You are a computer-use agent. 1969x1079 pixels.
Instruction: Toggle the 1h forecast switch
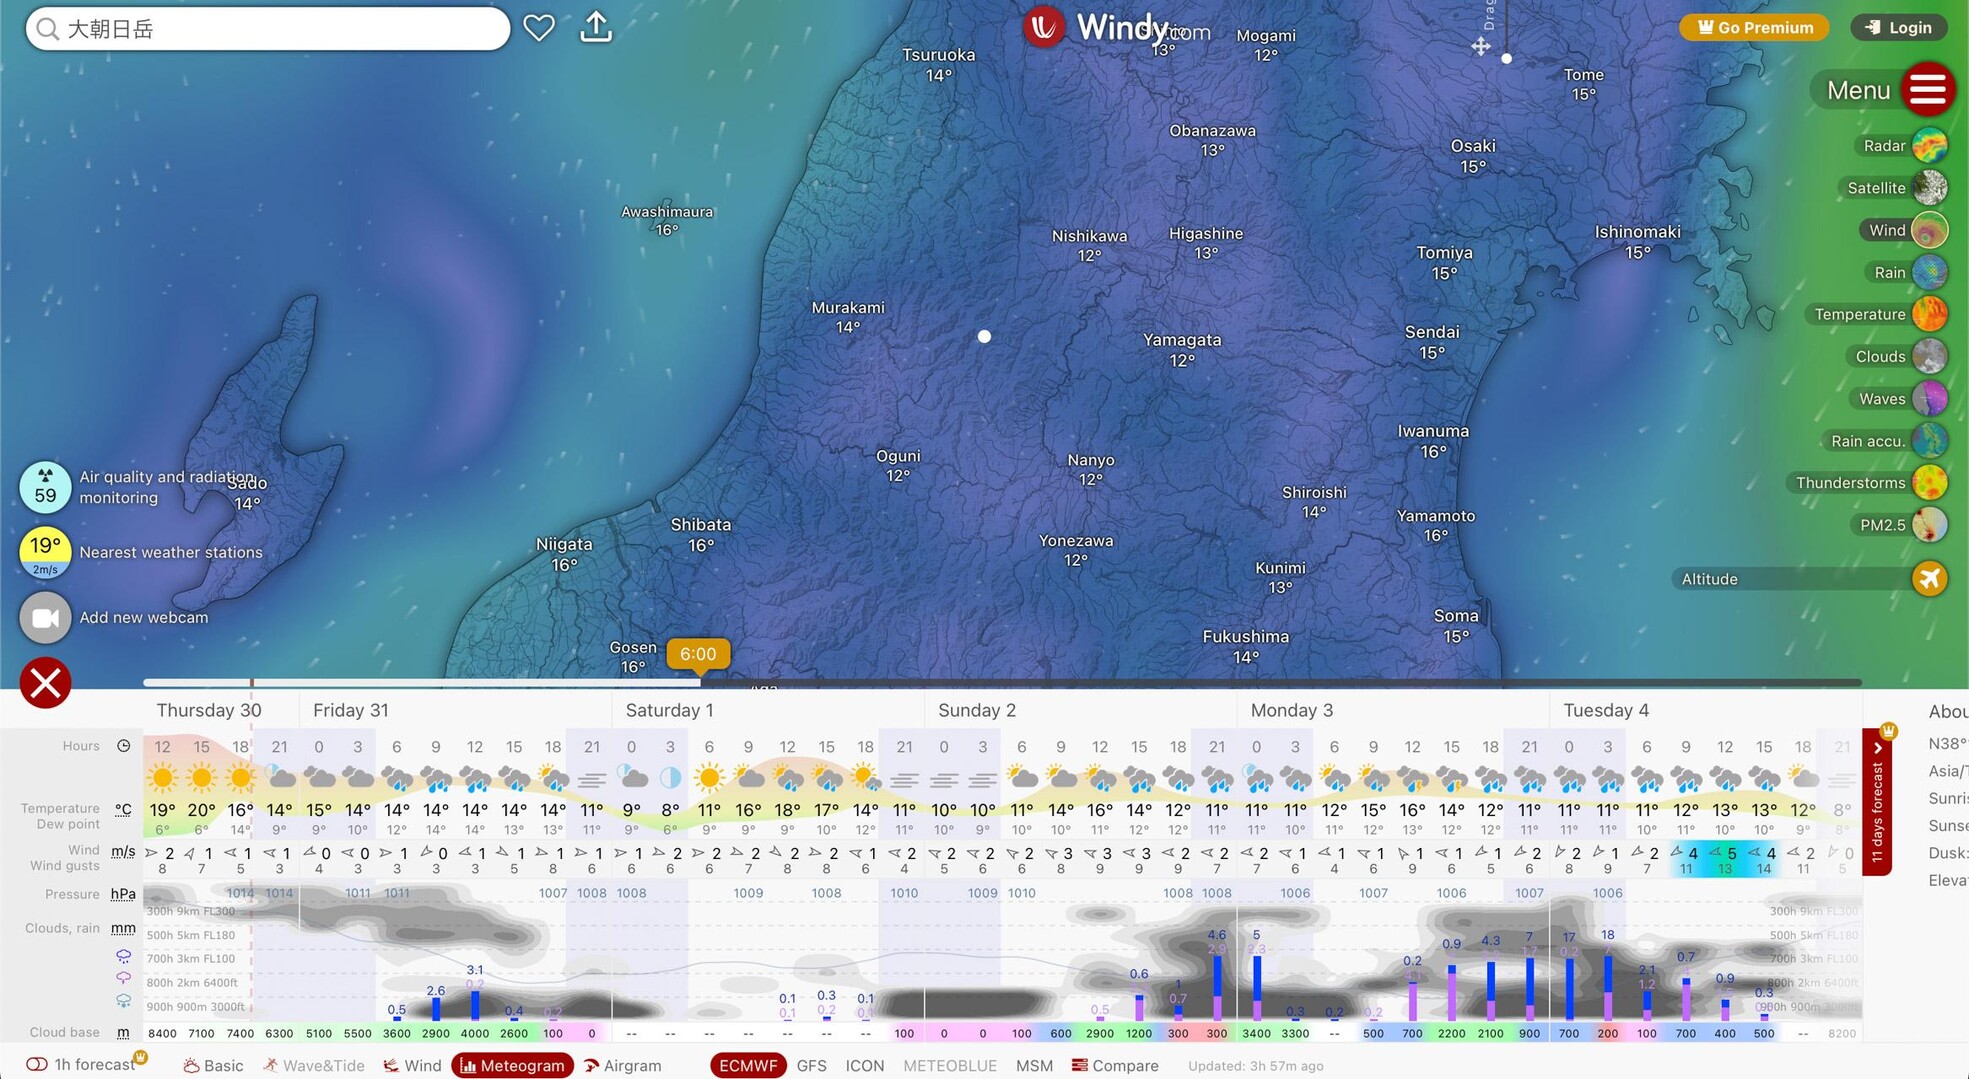(37, 1065)
